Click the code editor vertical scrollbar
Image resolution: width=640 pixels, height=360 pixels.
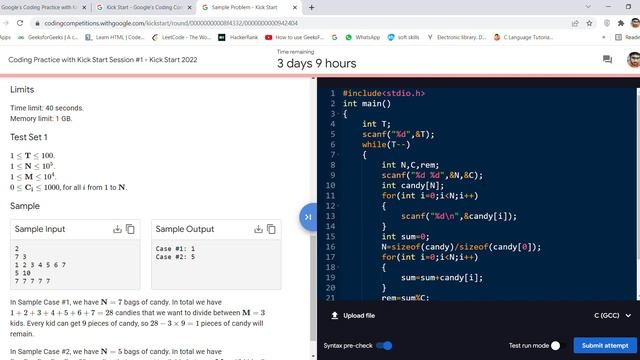(638, 194)
